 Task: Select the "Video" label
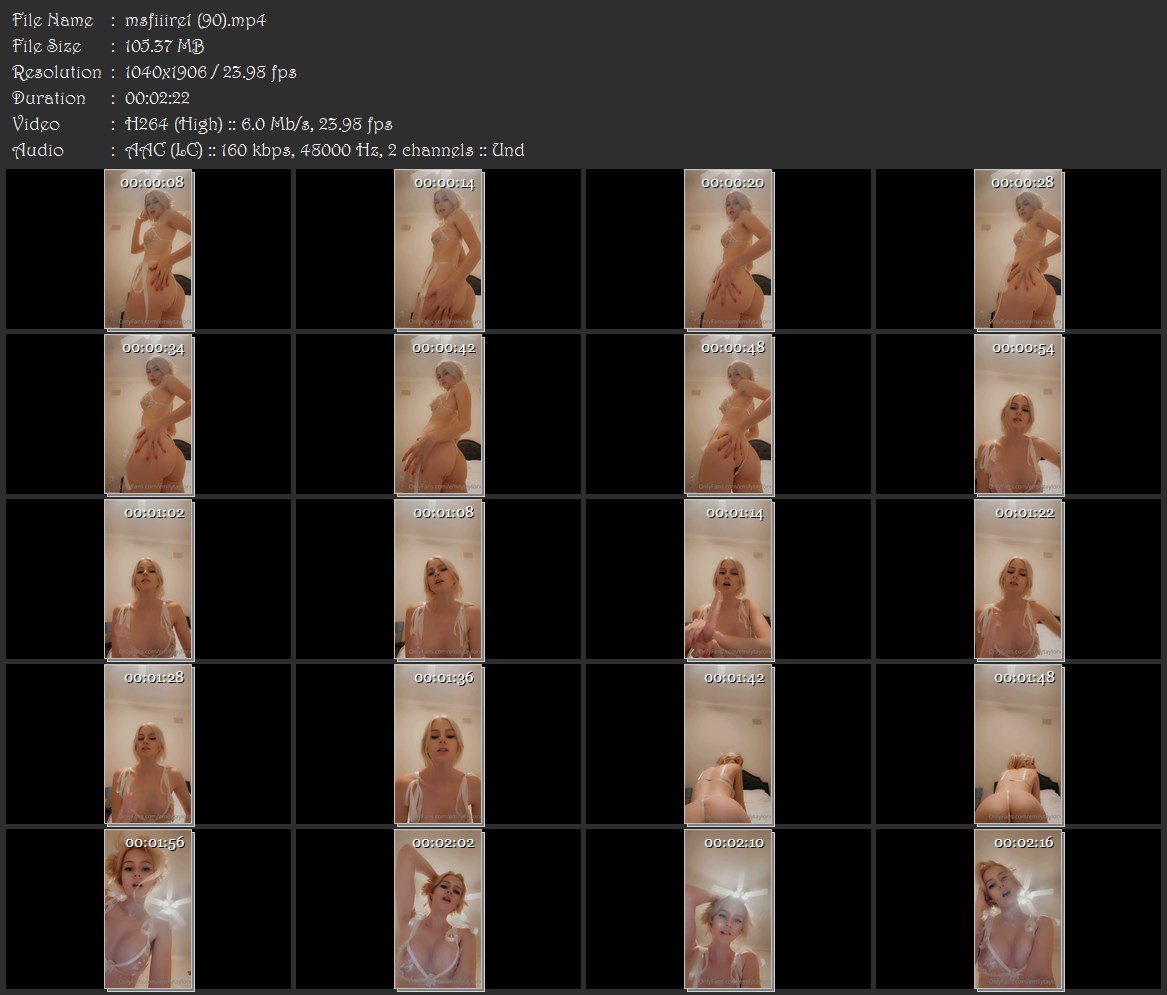click(36, 124)
